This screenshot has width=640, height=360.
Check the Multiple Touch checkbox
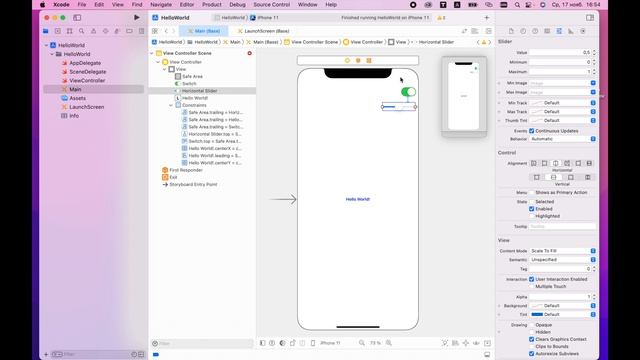(x=531, y=286)
